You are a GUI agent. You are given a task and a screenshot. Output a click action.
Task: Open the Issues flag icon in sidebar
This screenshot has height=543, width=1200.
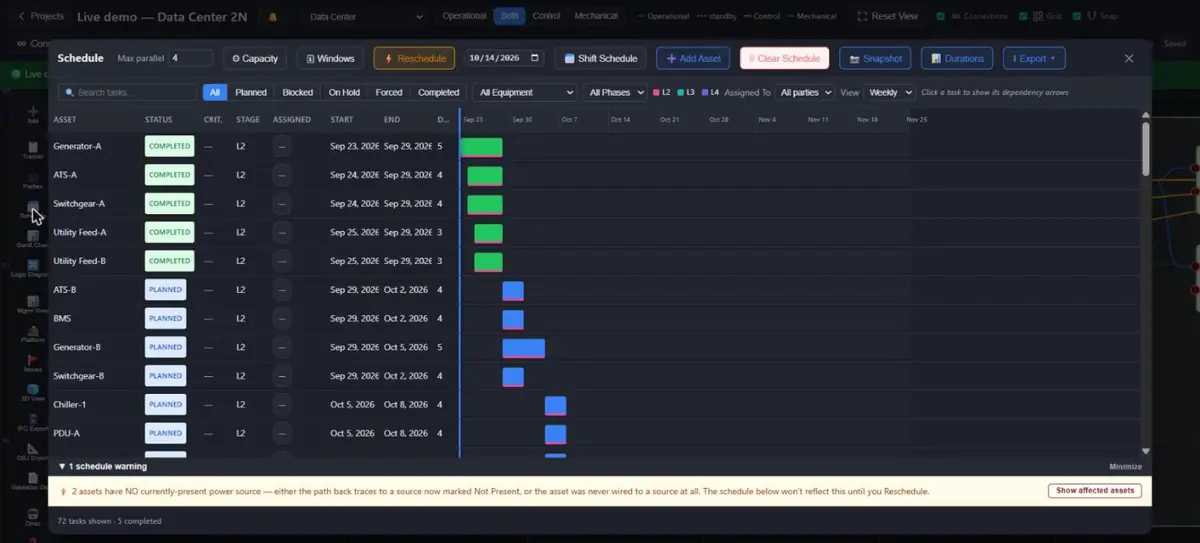point(33,362)
